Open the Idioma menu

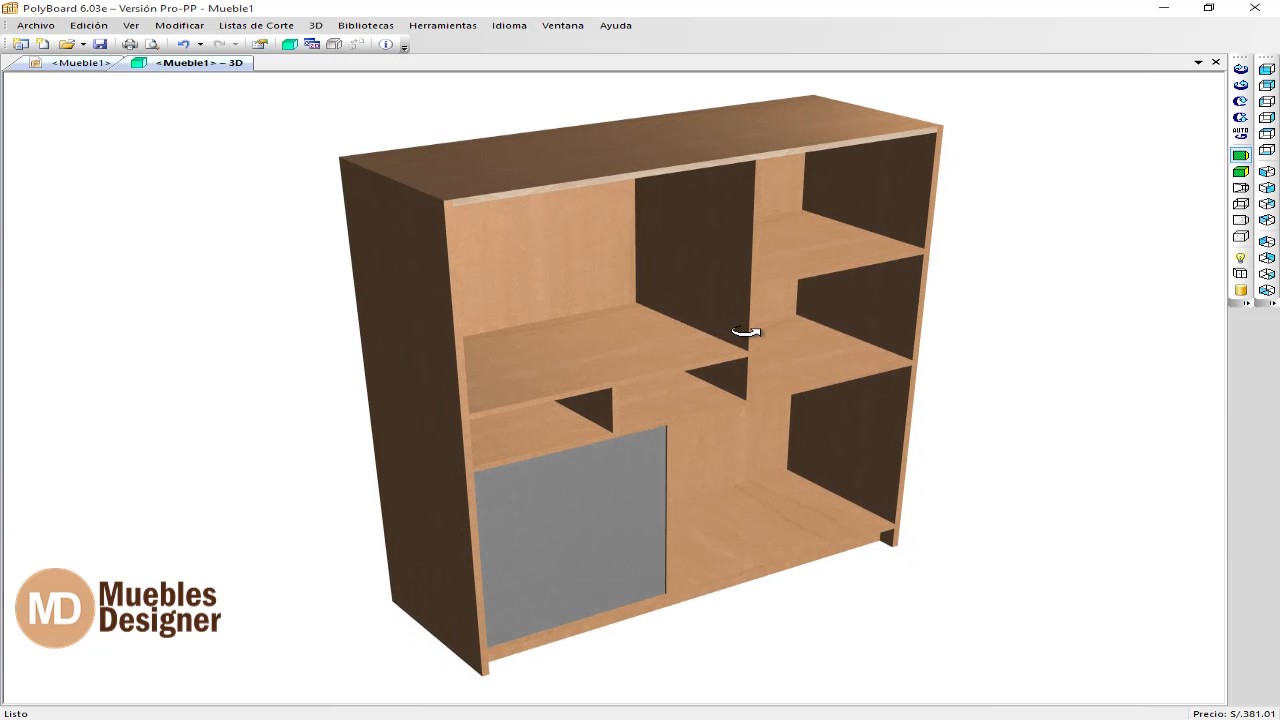click(509, 25)
